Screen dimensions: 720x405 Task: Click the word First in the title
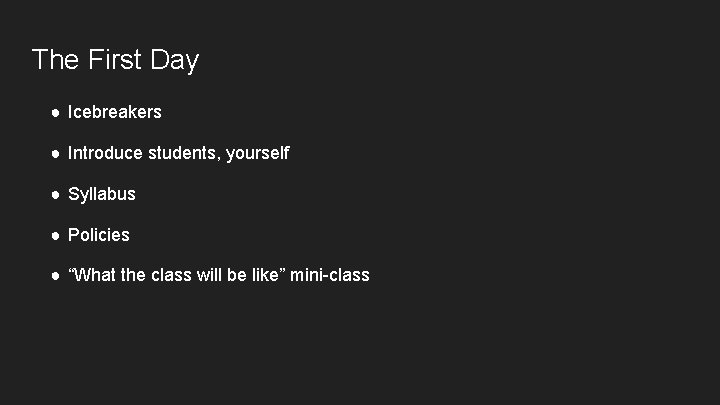(114, 60)
